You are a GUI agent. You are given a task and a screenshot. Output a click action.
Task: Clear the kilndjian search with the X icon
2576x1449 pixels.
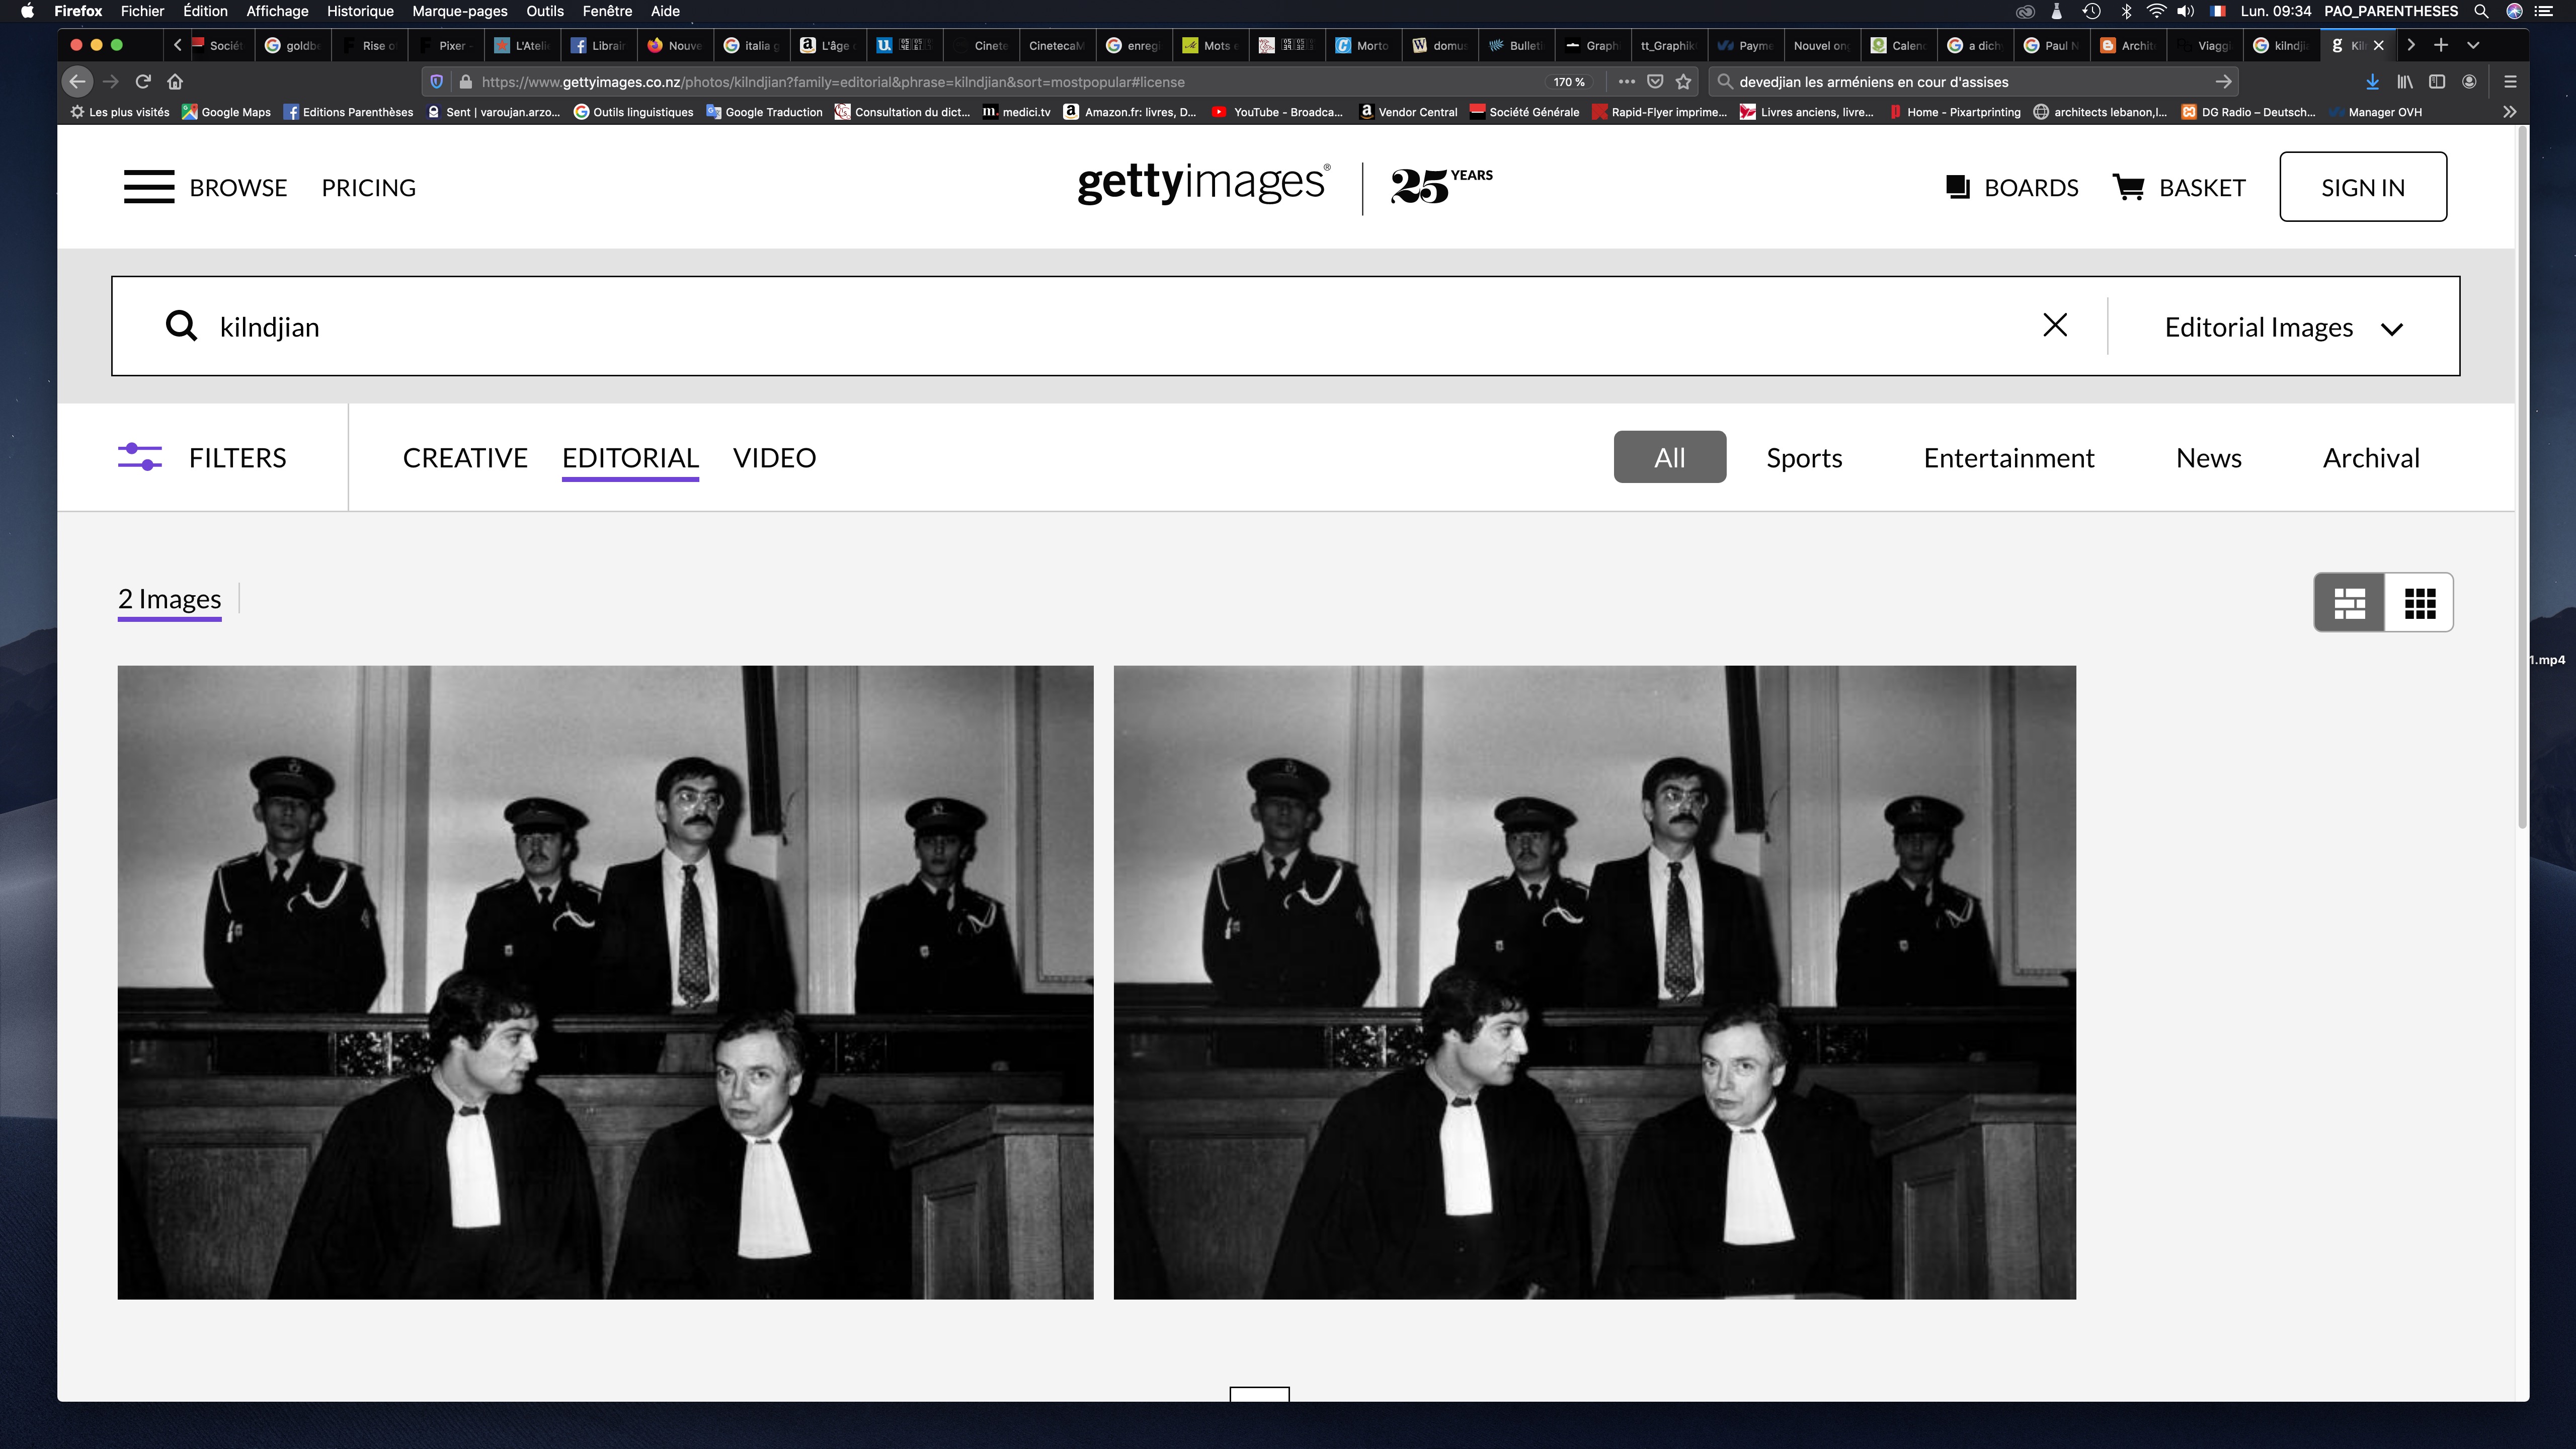[x=2055, y=325]
